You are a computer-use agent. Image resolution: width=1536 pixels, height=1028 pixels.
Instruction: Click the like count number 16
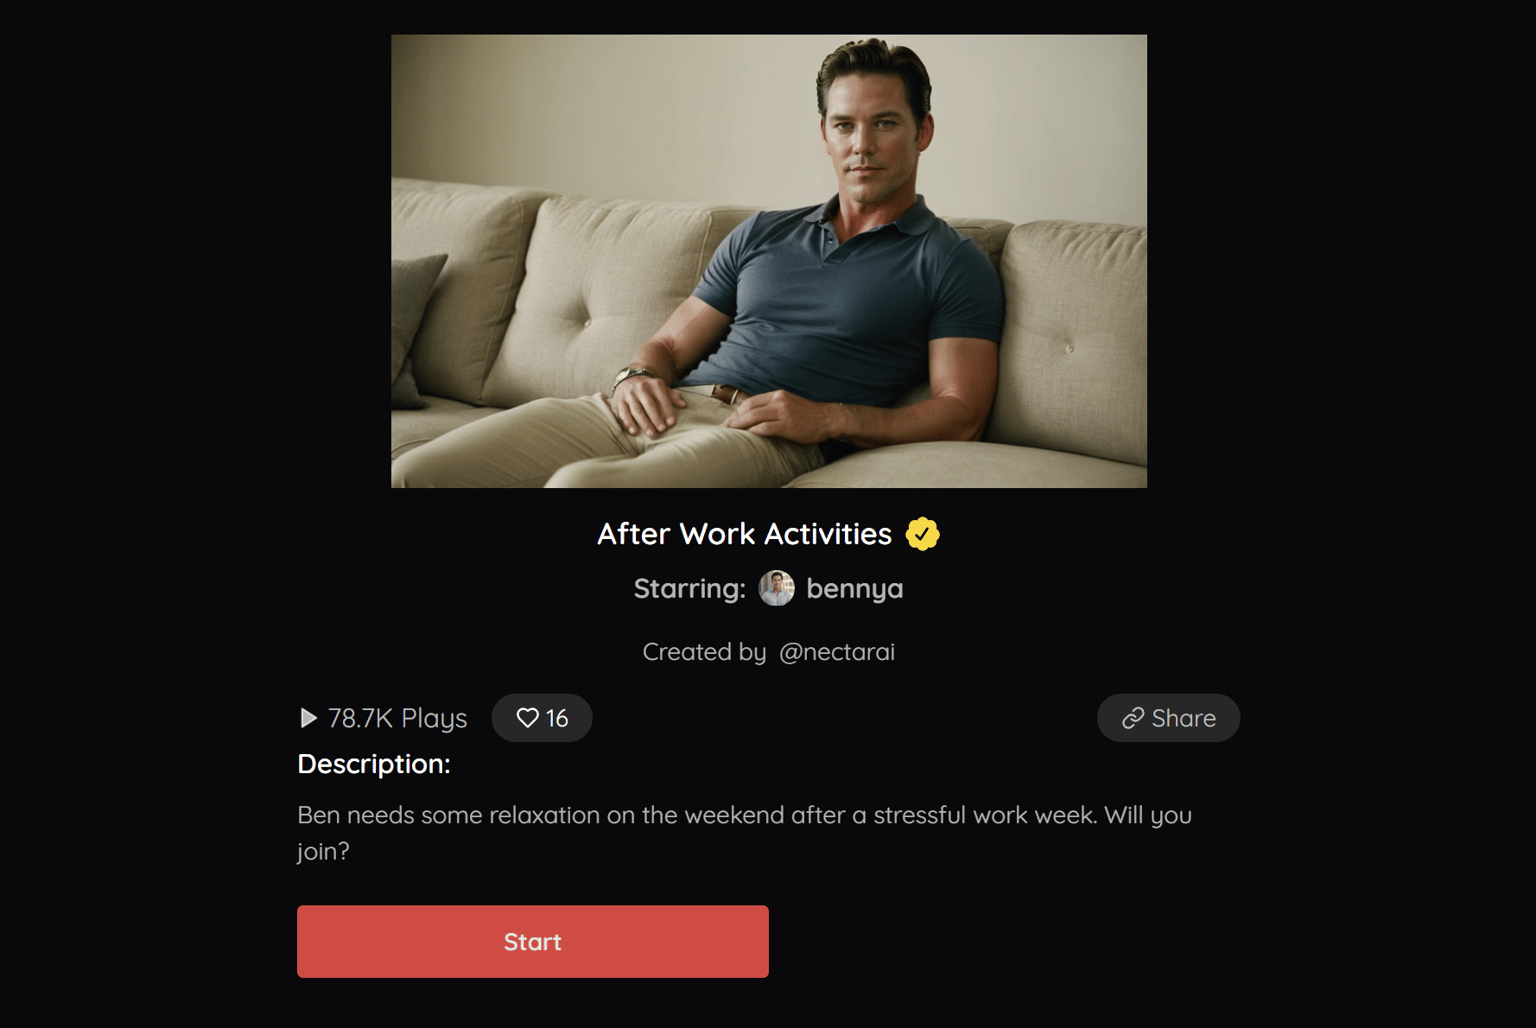(x=557, y=718)
